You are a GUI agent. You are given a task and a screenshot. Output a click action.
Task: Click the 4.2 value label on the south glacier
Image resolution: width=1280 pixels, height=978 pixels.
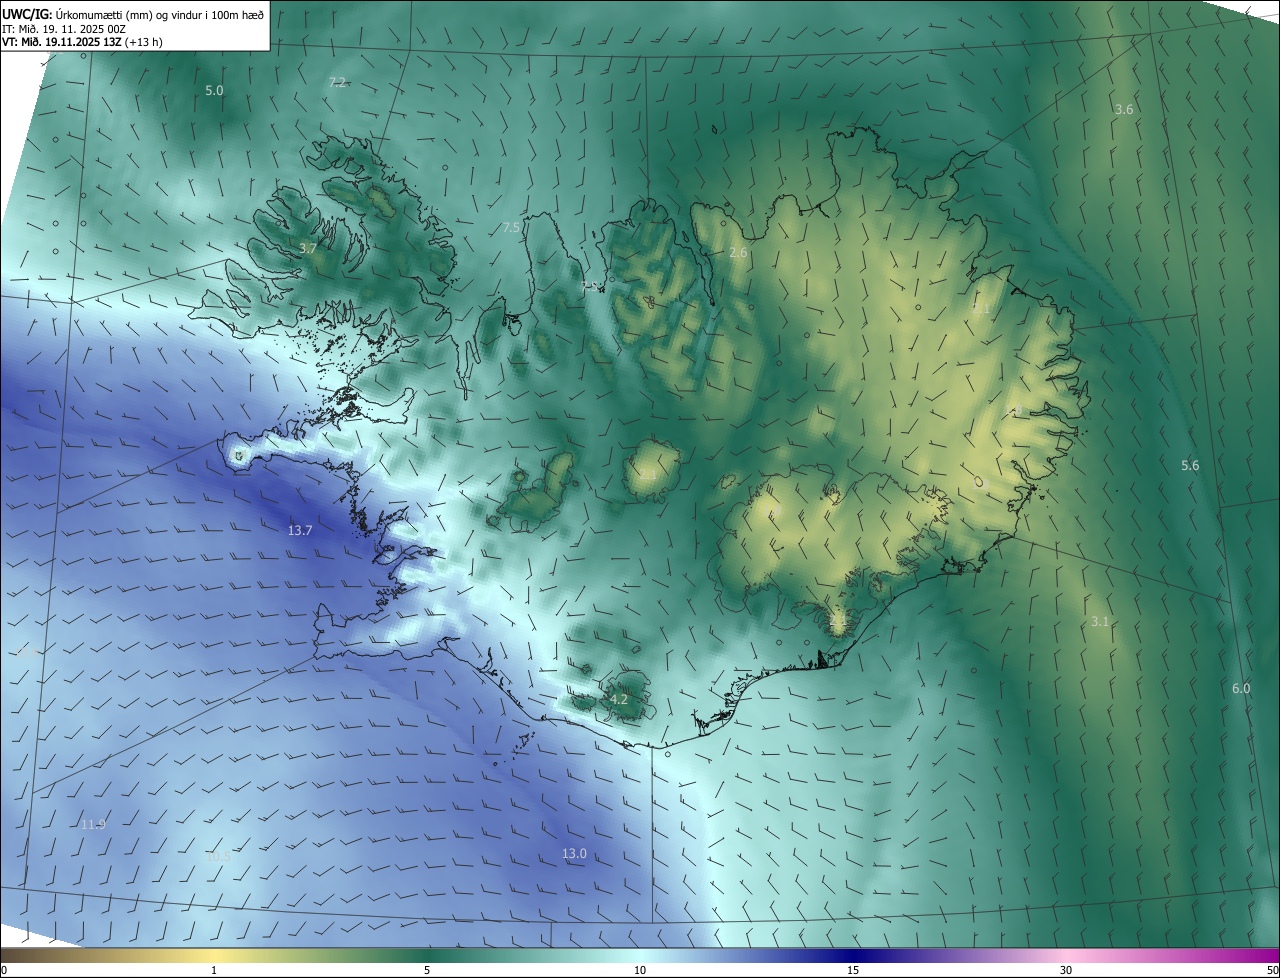[618, 700]
